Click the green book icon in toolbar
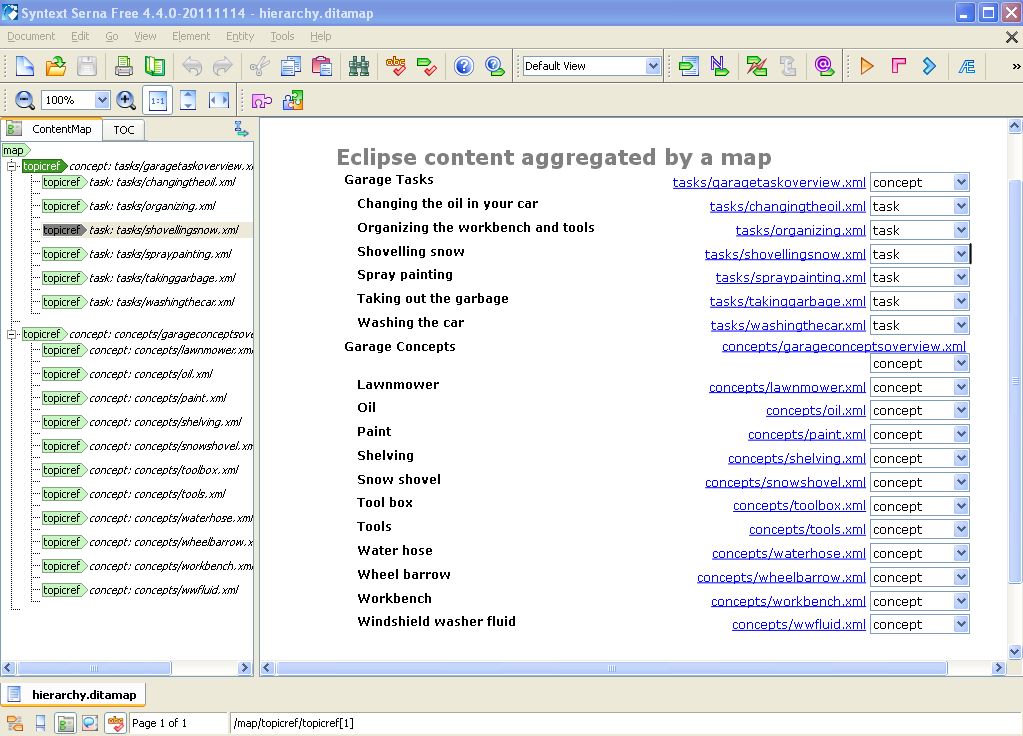 tap(155, 66)
